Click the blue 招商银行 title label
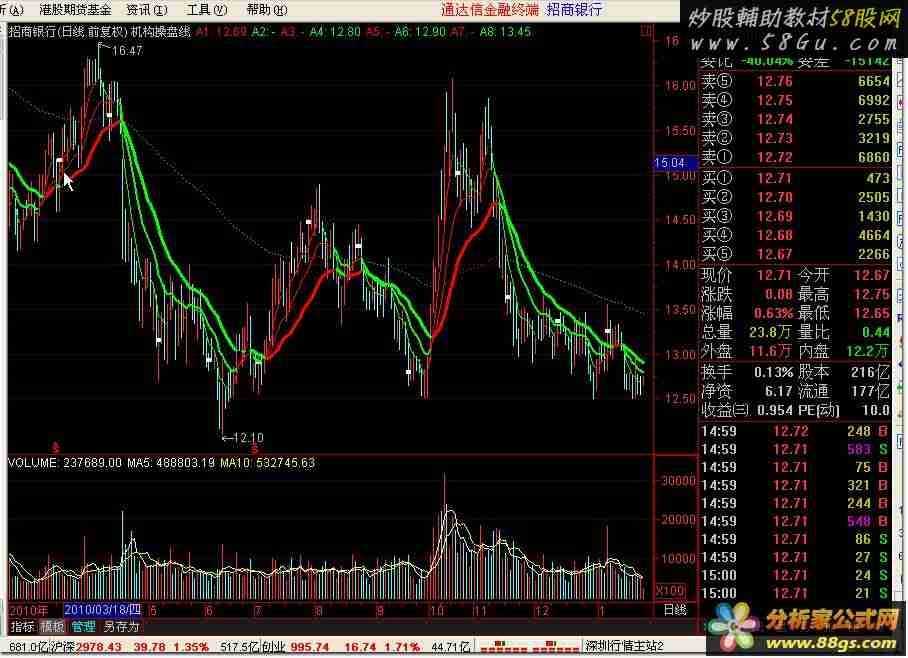Image resolution: width=908 pixels, height=658 pixels. (x=574, y=10)
